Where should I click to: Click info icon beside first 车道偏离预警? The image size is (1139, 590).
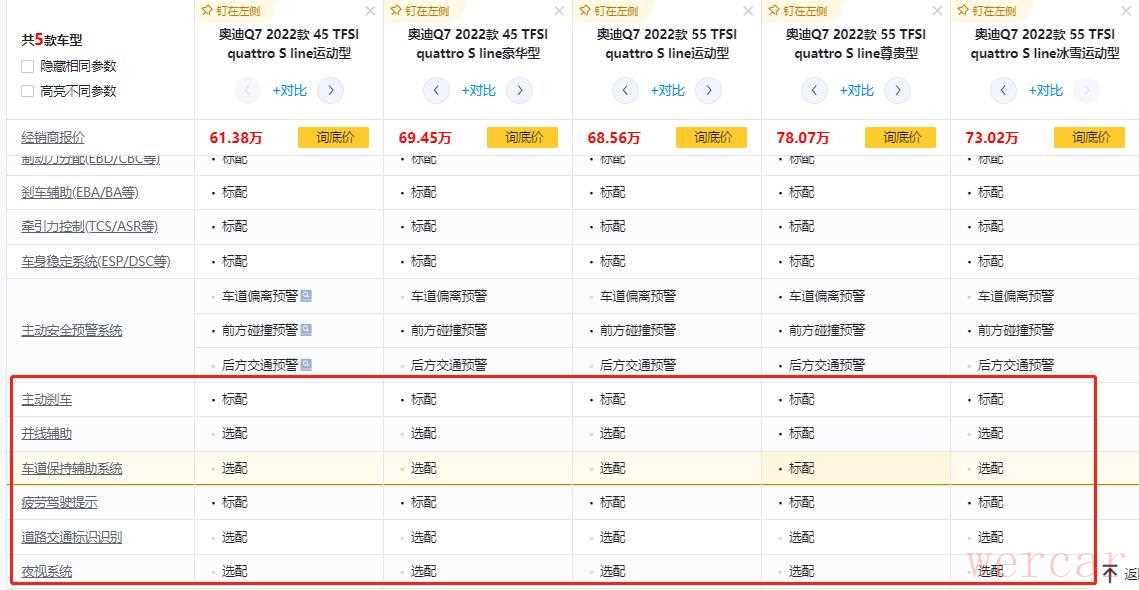click(x=306, y=296)
